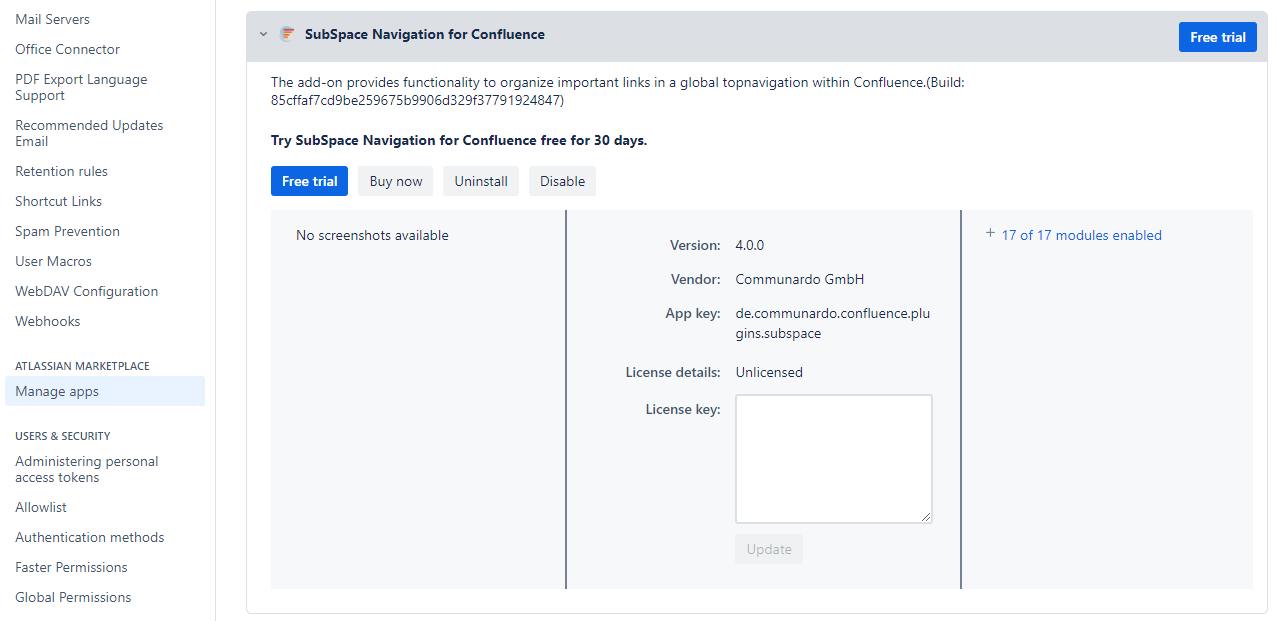
Task: Start free trial below the description text
Action: click(x=309, y=181)
